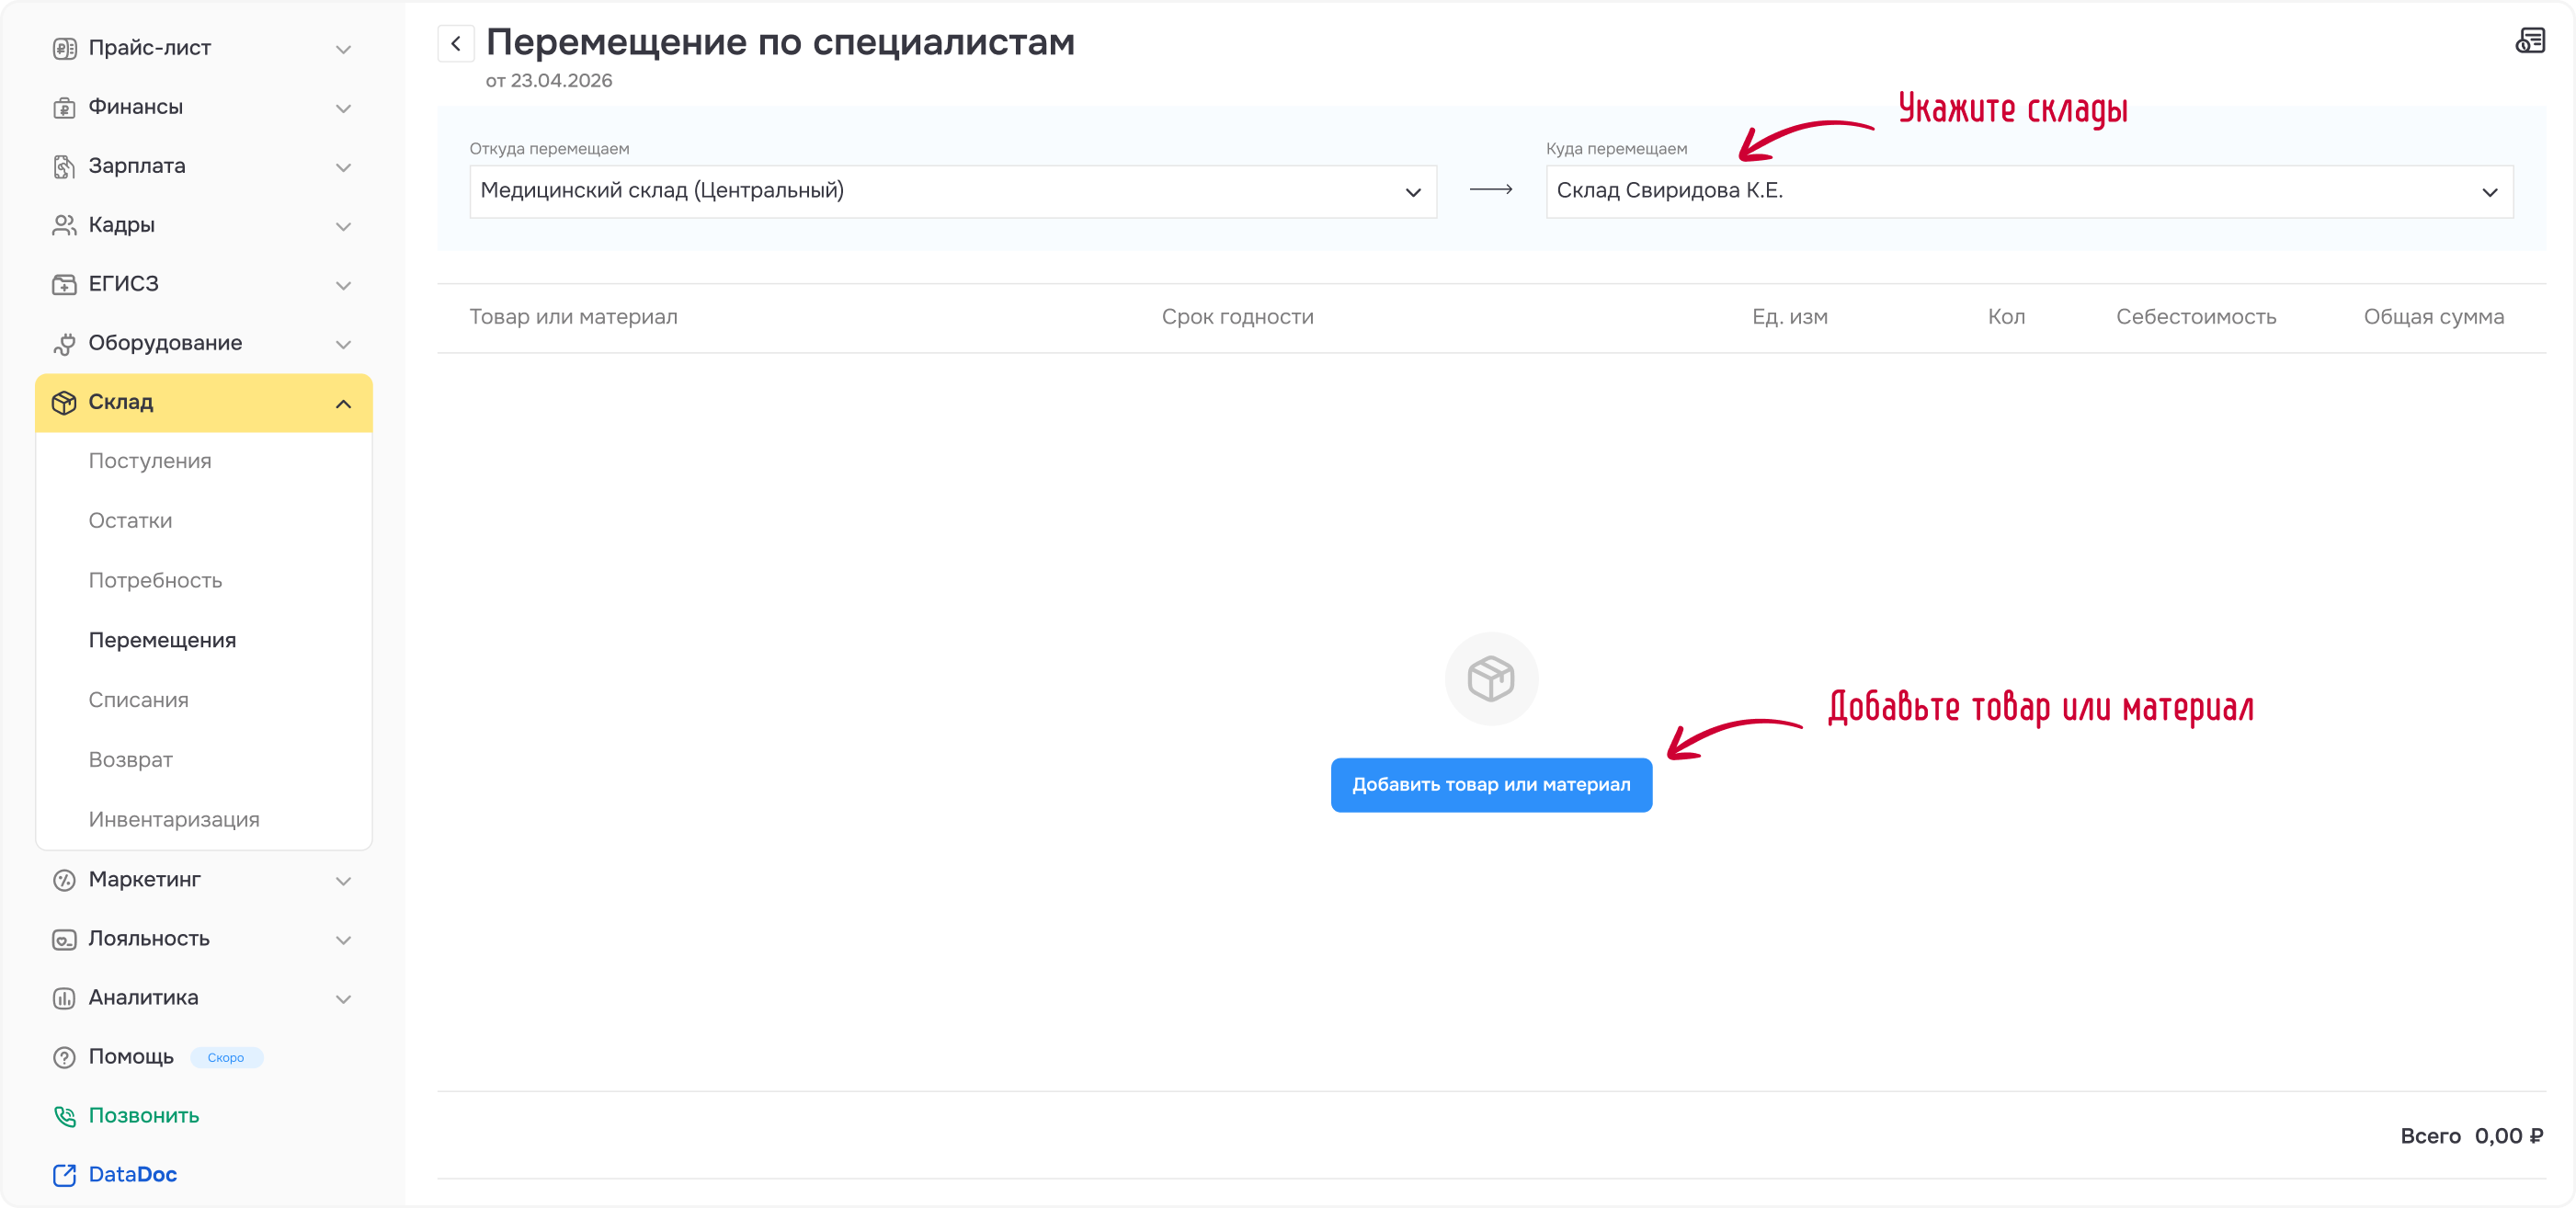This screenshot has width=2576, height=1208.
Task: Open the Куда перемещаем warehouse dropdown
Action: click(x=2029, y=191)
